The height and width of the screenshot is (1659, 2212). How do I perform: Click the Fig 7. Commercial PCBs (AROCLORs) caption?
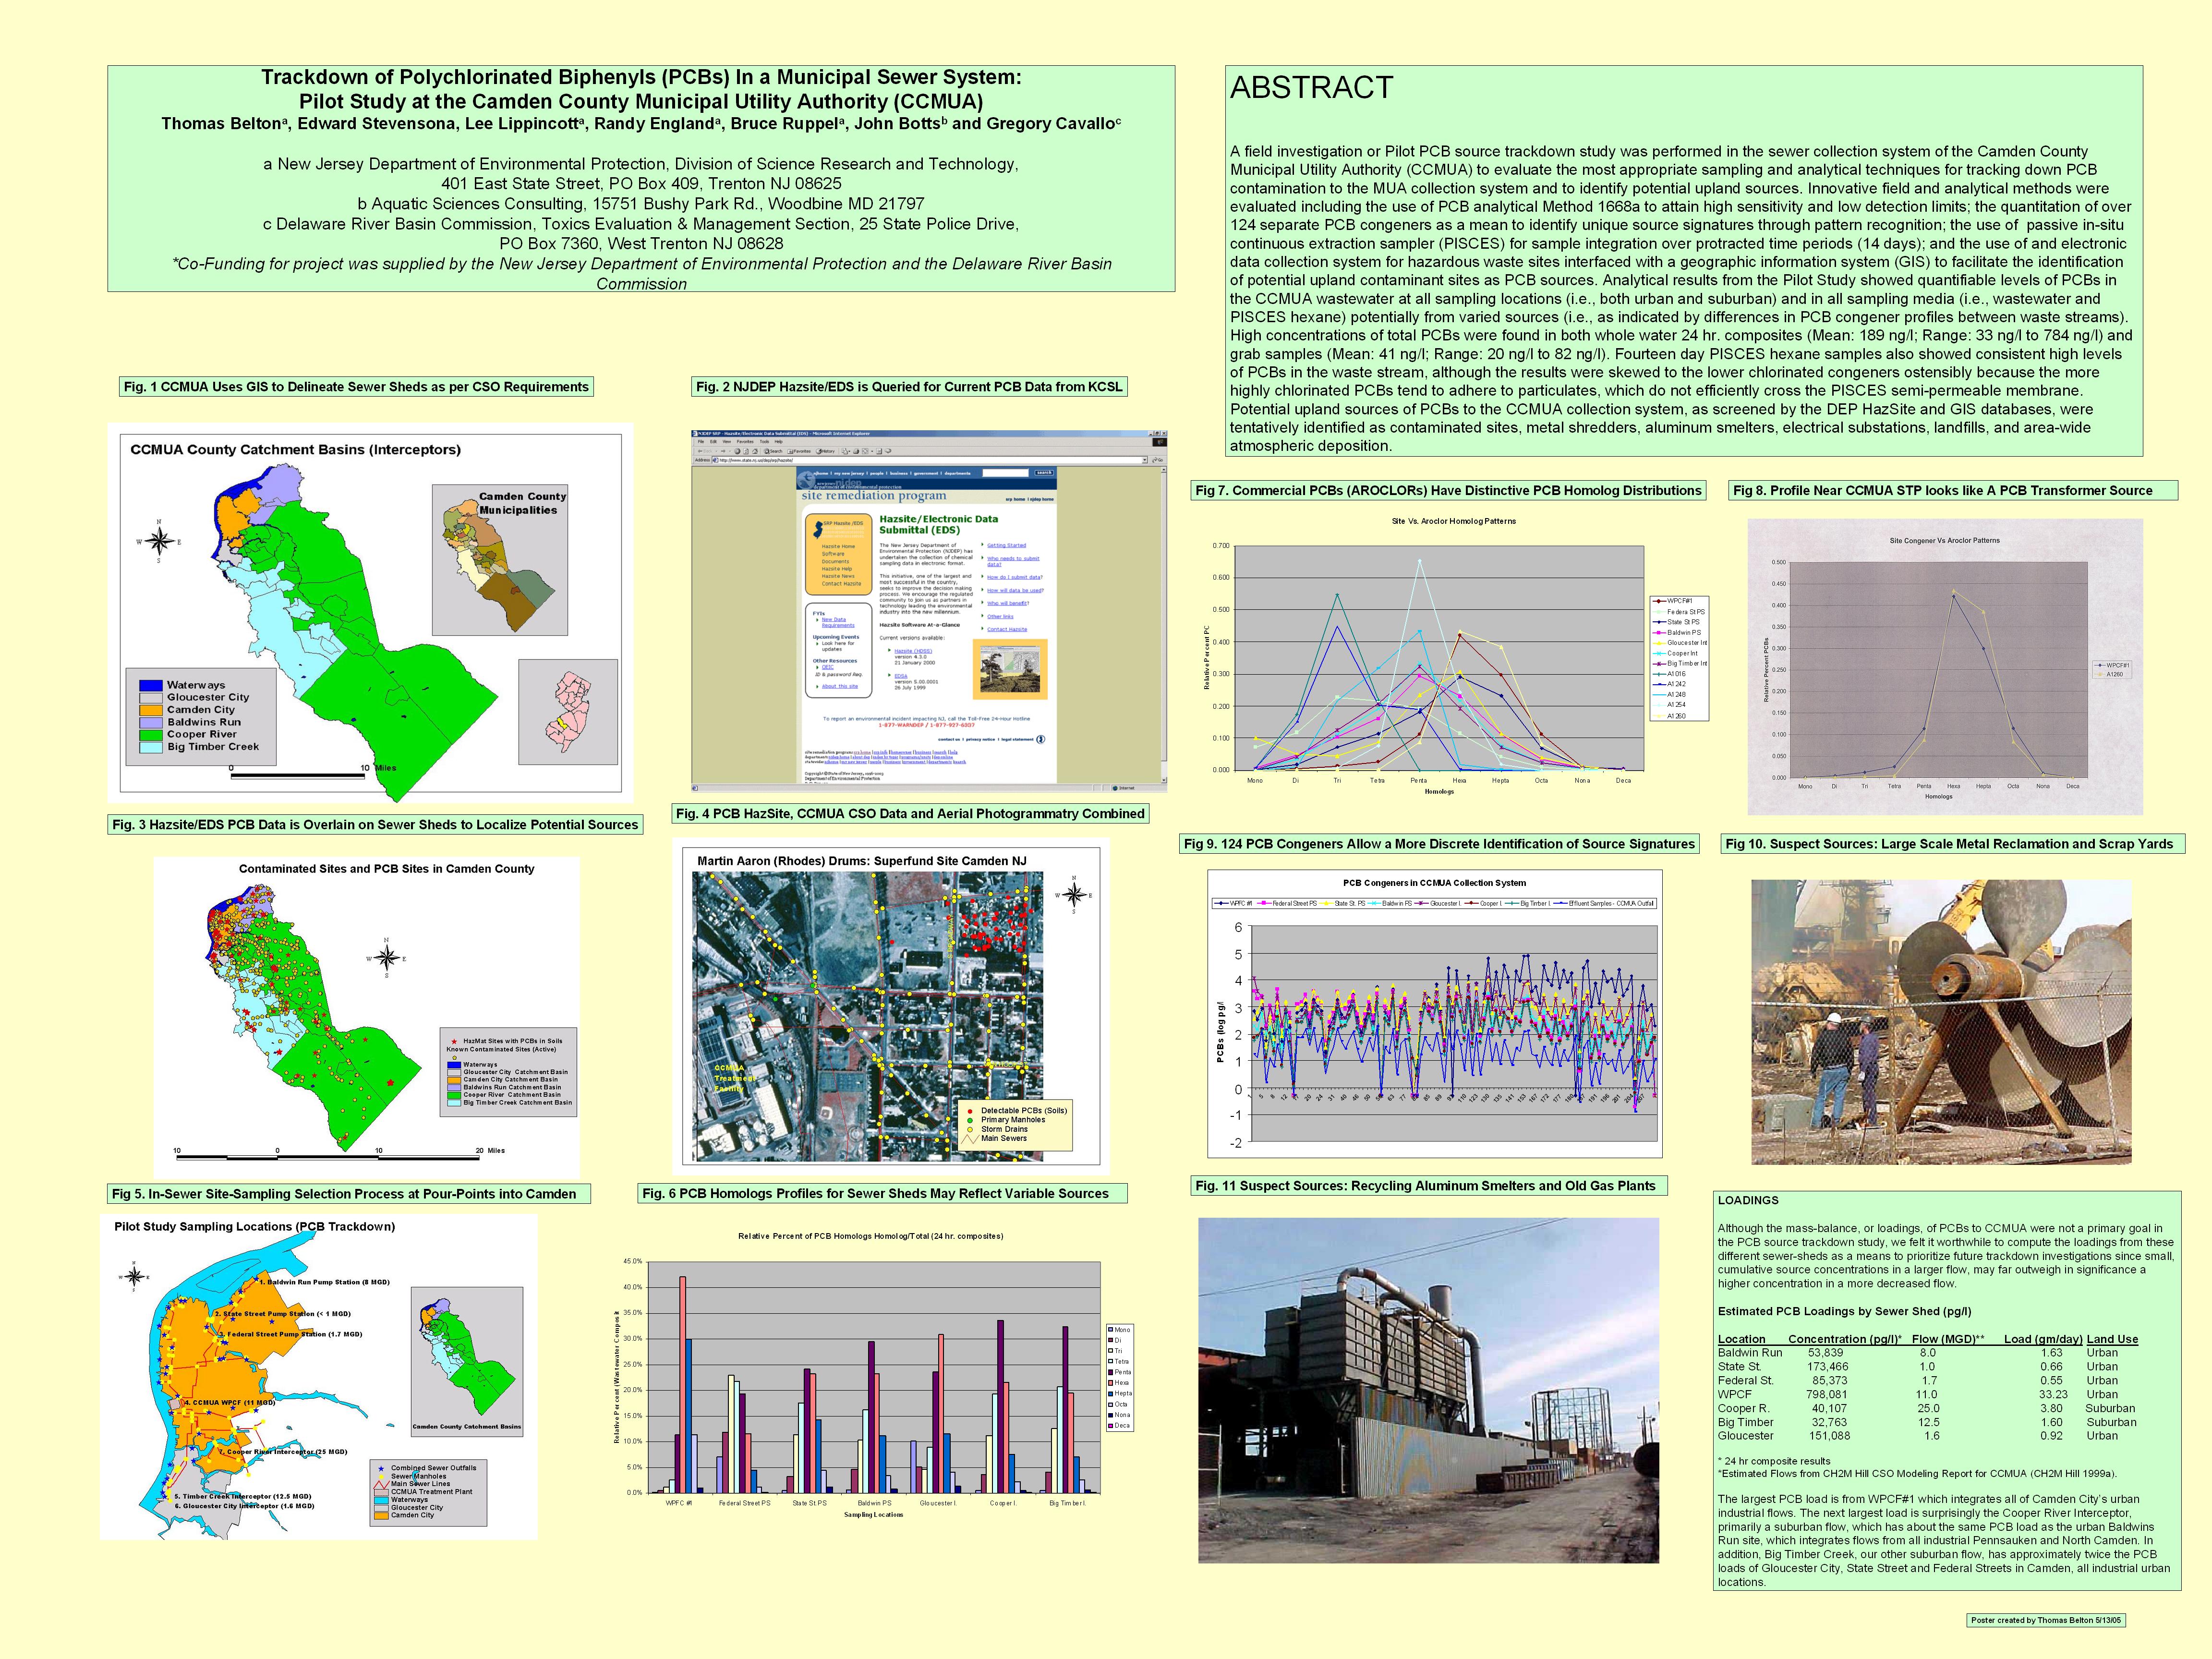pyautogui.click(x=1448, y=491)
